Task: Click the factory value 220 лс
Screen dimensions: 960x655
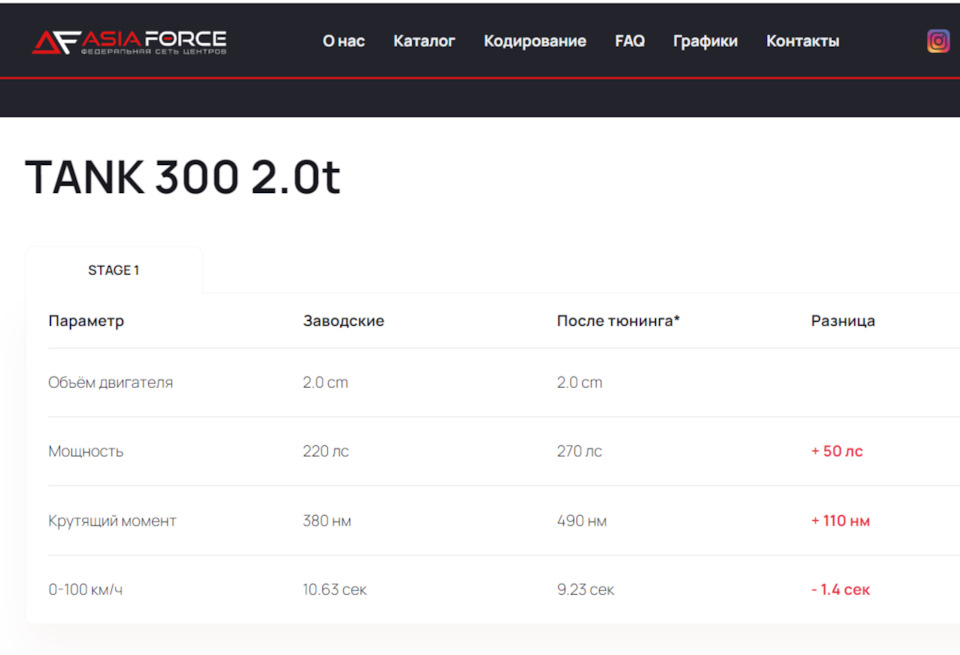Action: click(326, 451)
